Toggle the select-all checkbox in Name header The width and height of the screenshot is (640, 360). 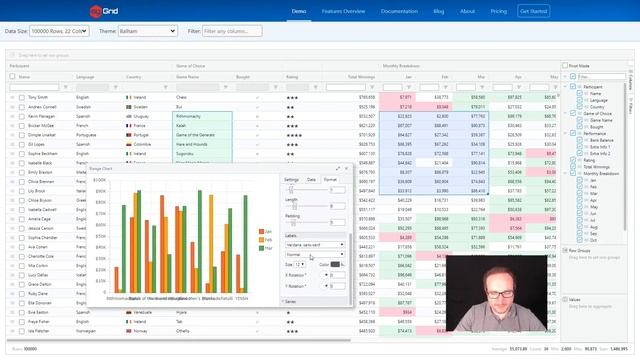12,76
